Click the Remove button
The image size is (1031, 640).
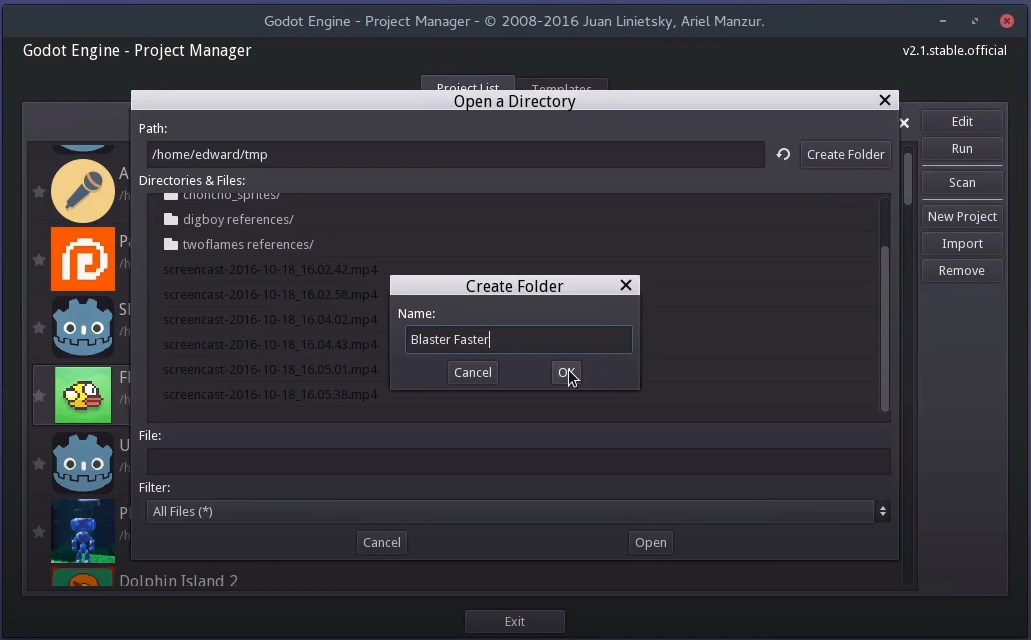(x=962, y=270)
